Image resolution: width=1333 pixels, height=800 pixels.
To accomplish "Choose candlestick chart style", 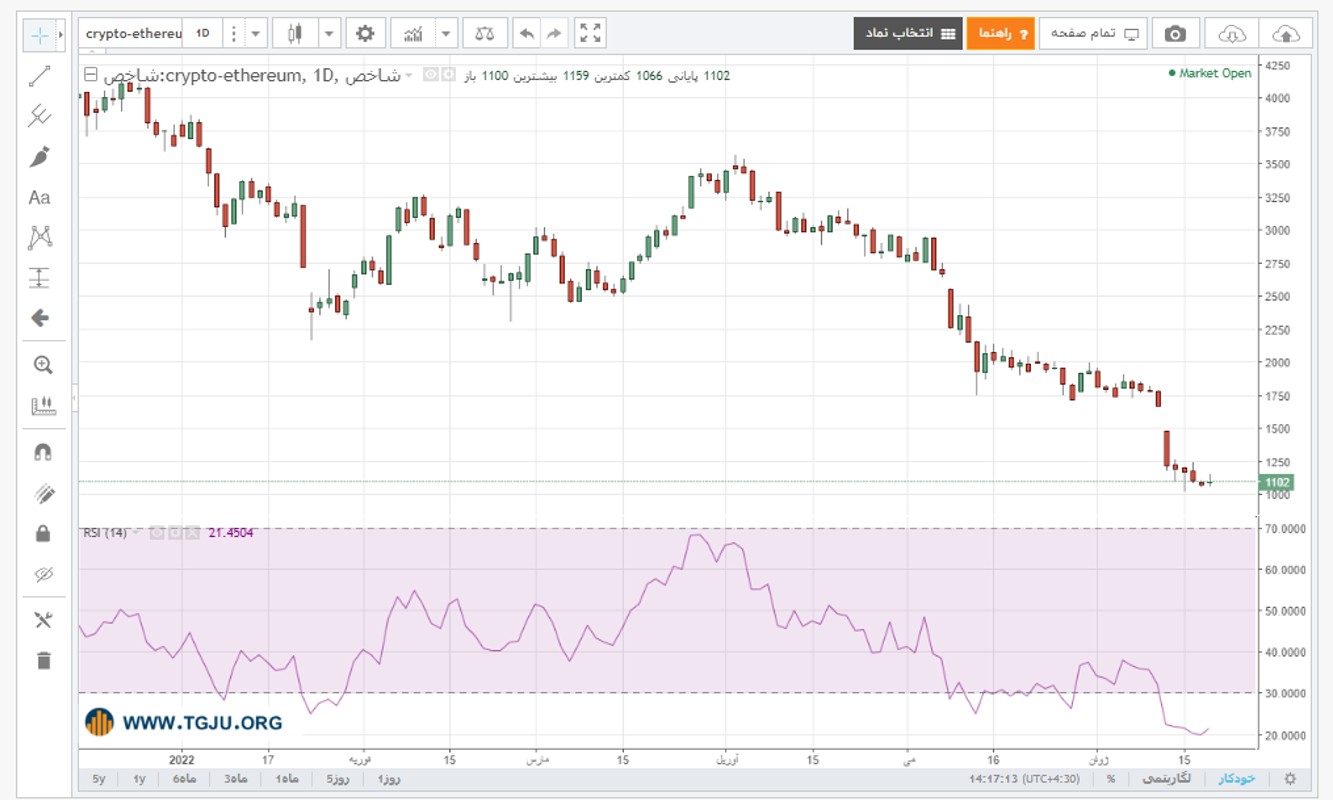I will coord(295,33).
